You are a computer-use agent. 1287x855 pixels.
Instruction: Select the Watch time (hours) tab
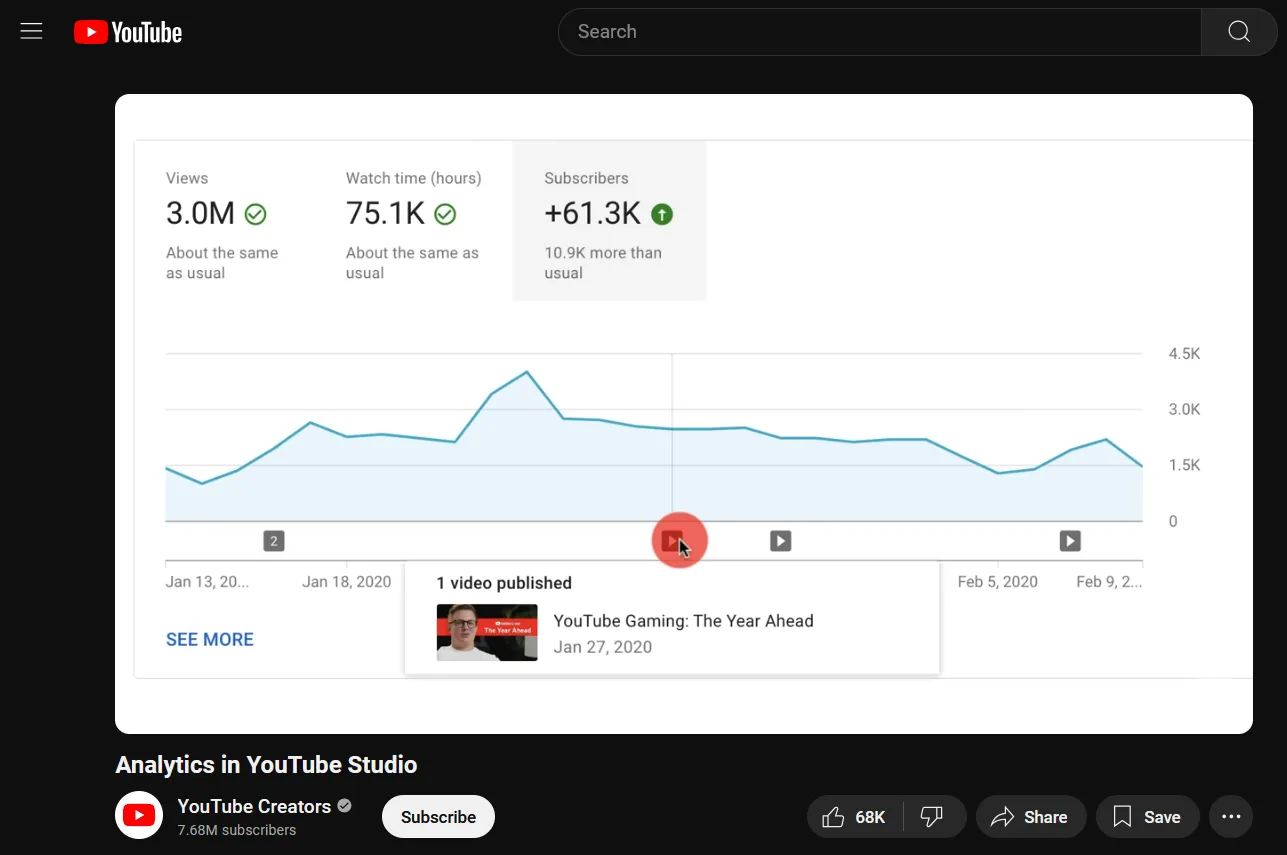414,220
